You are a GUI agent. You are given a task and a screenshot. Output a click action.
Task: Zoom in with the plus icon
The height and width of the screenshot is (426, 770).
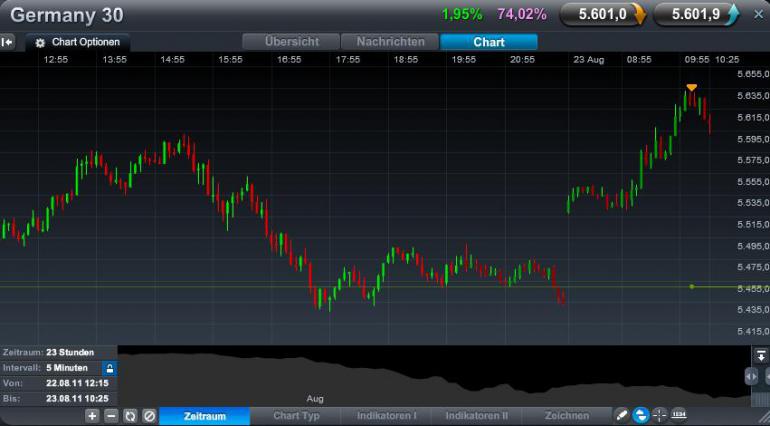coord(92,416)
